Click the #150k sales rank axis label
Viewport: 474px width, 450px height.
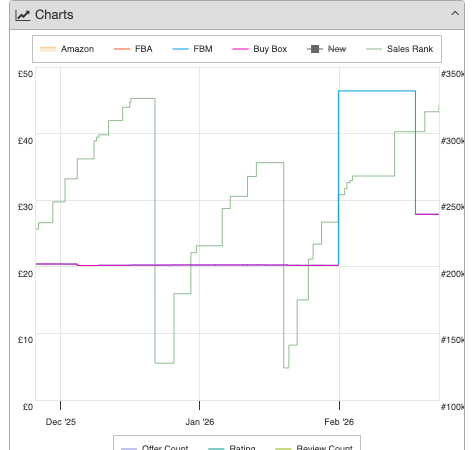pyautogui.click(x=452, y=340)
